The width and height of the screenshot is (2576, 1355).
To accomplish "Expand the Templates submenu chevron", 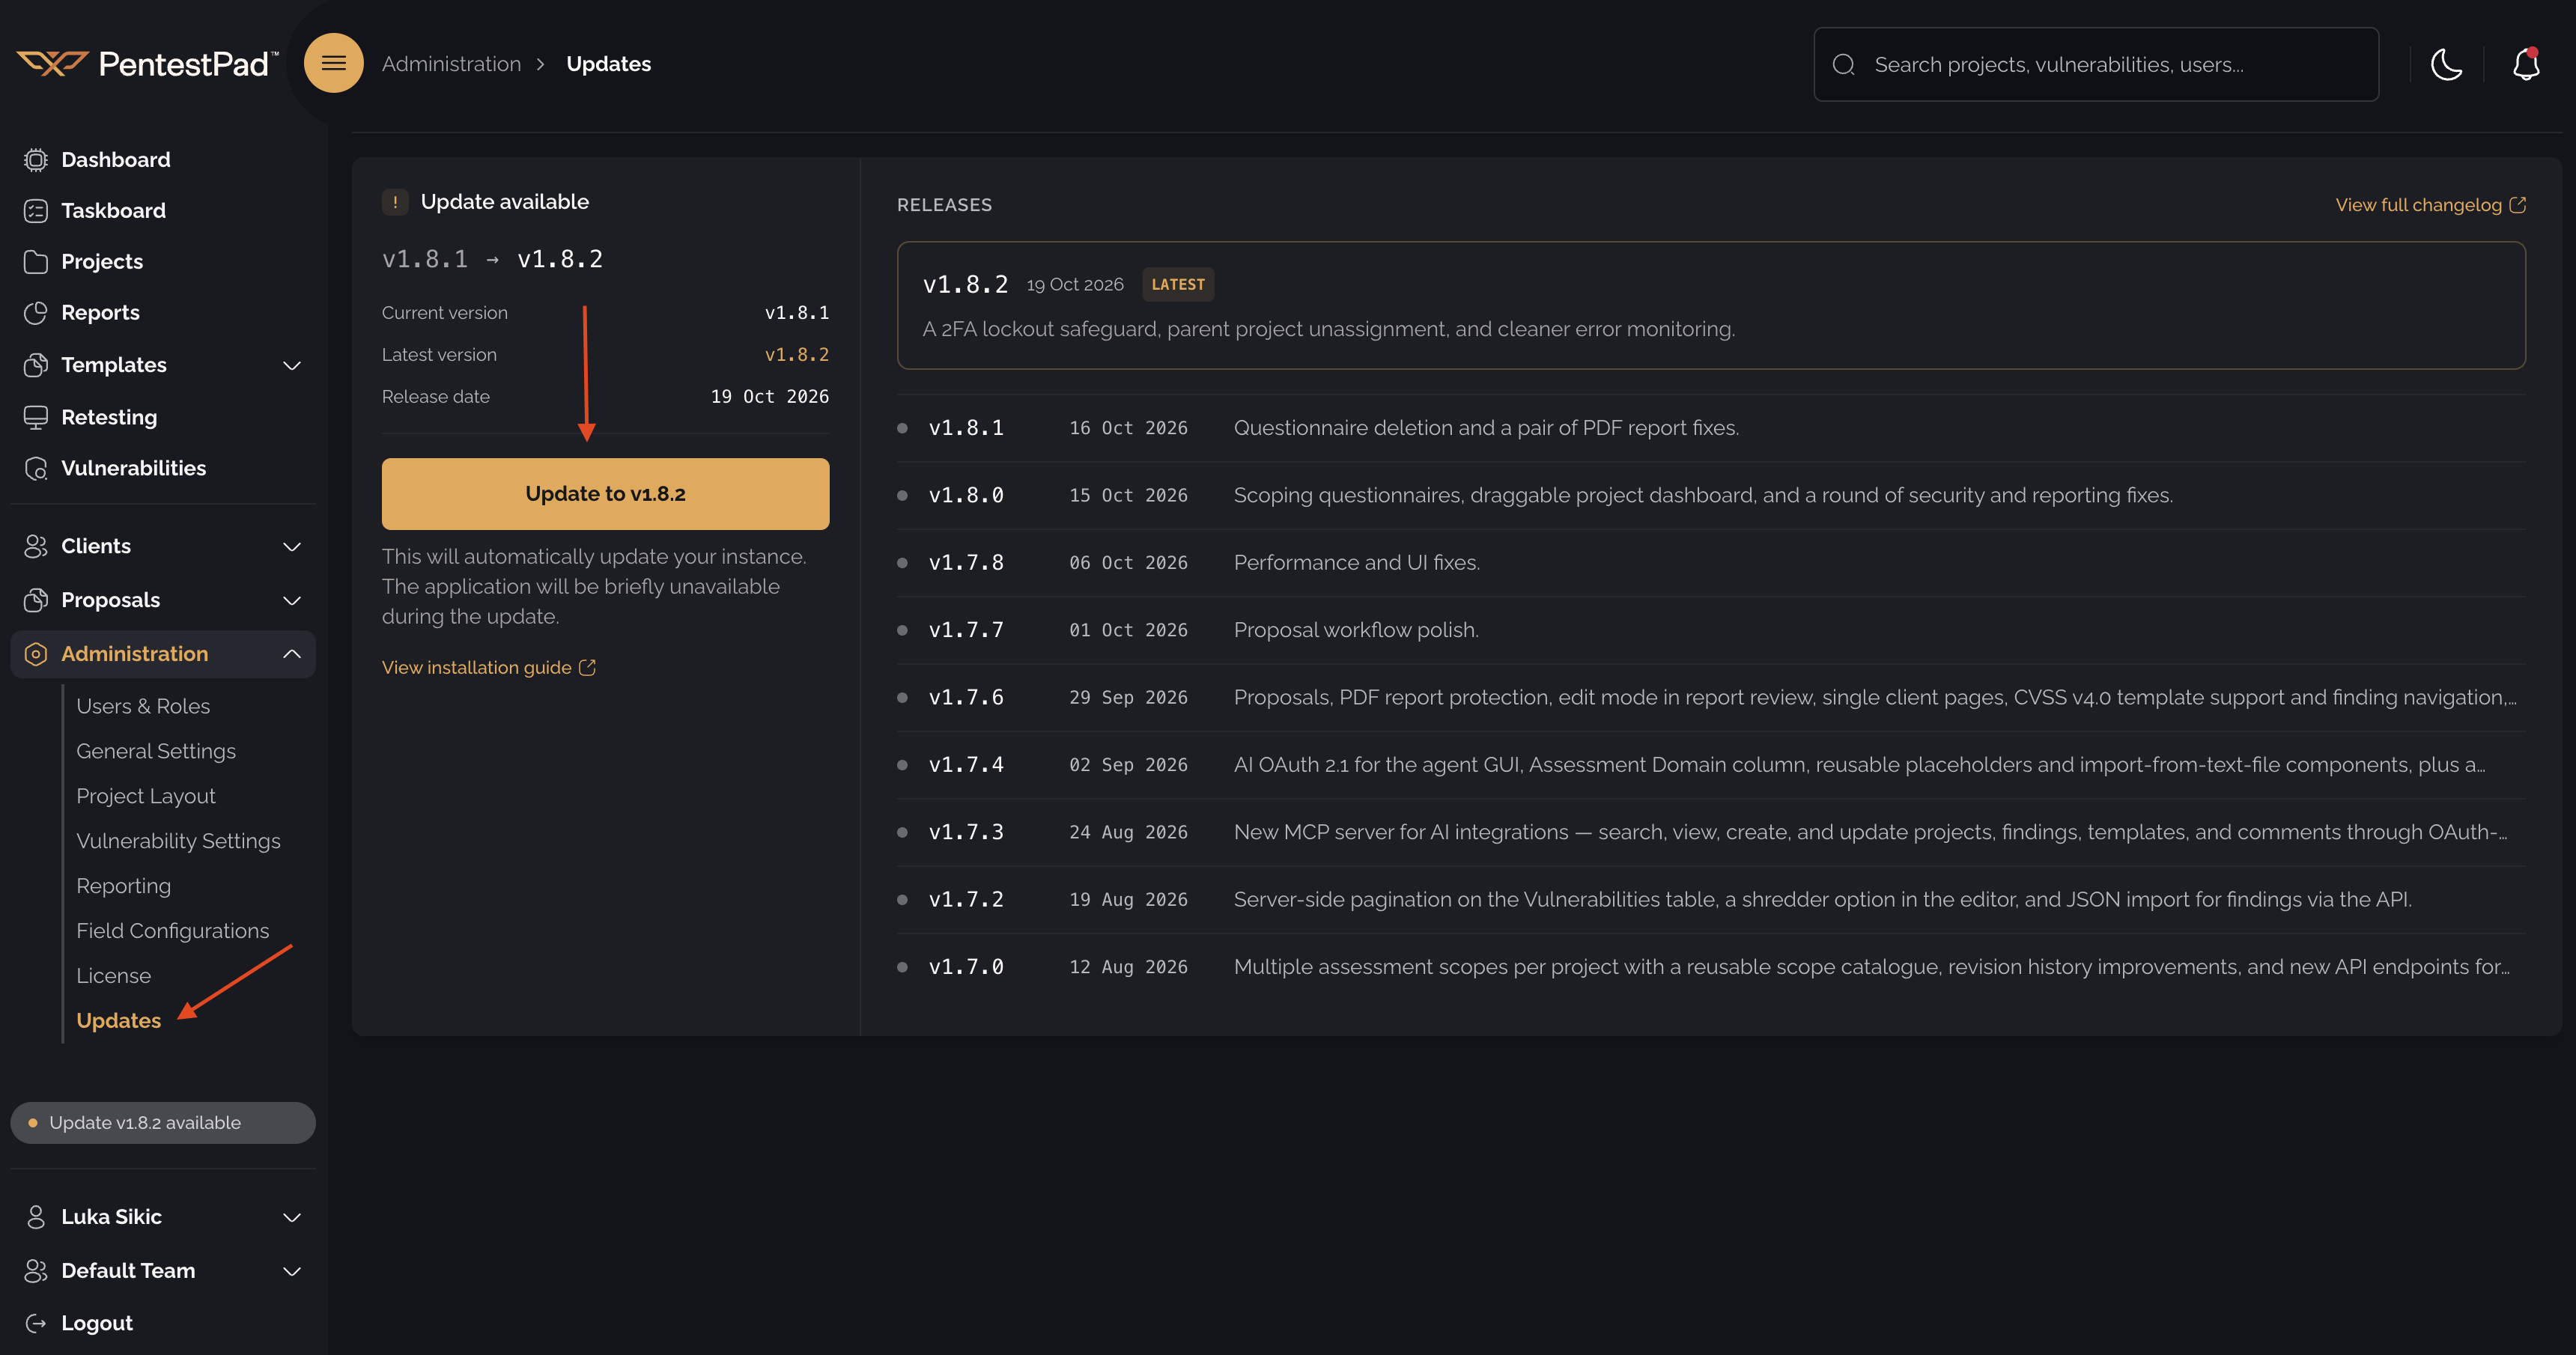I will (292, 365).
